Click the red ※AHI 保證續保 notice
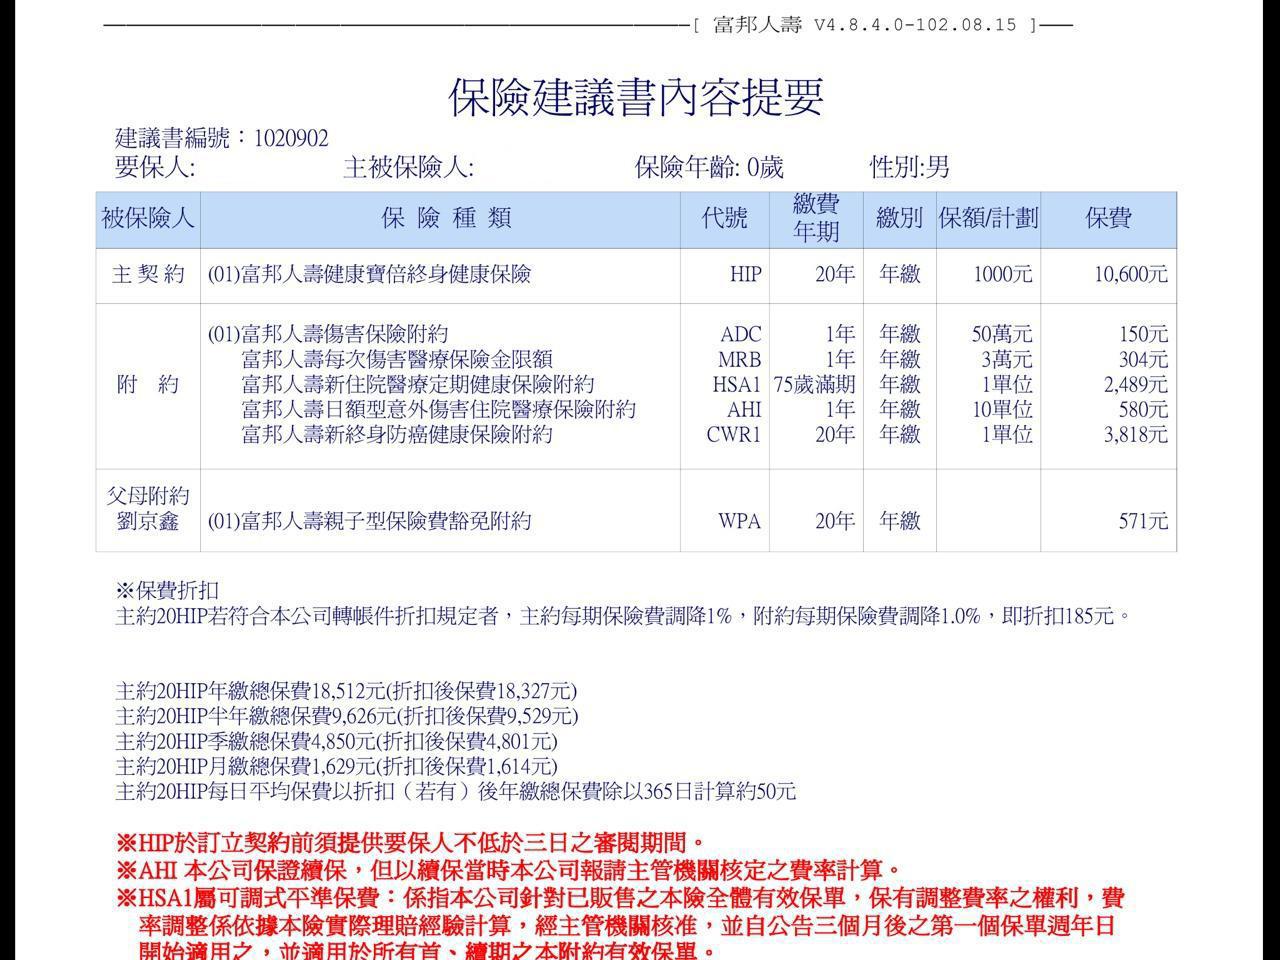1280x960 pixels. pos(509,870)
